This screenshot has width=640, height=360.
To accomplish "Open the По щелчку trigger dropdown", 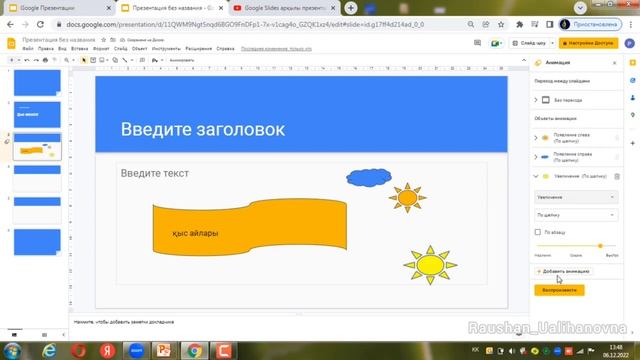I will click(x=576, y=215).
